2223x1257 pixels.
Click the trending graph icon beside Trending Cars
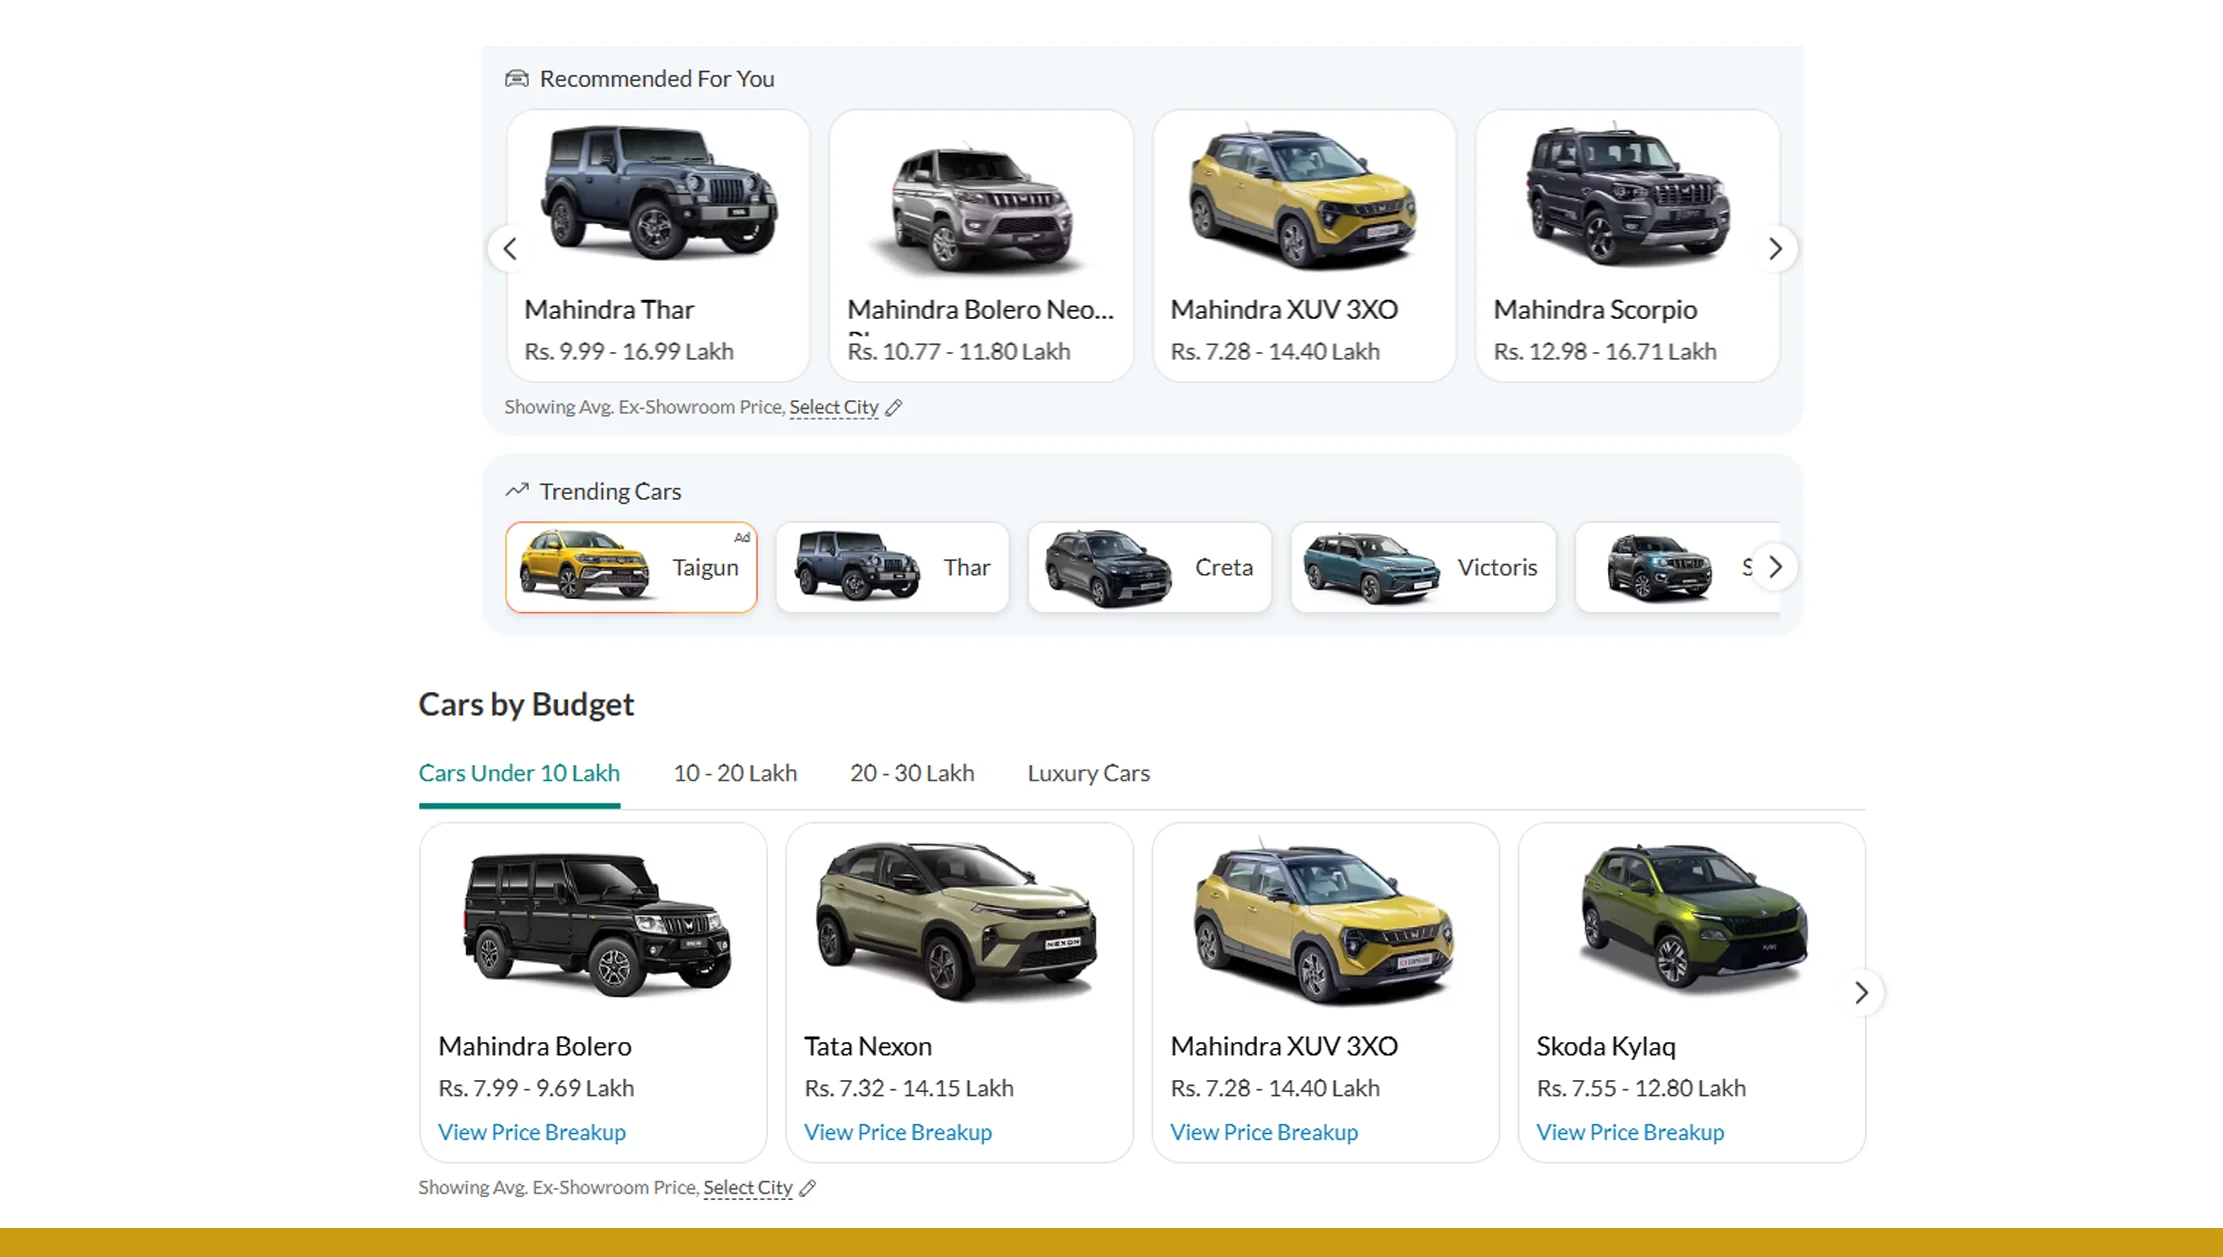(x=516, y=490)
